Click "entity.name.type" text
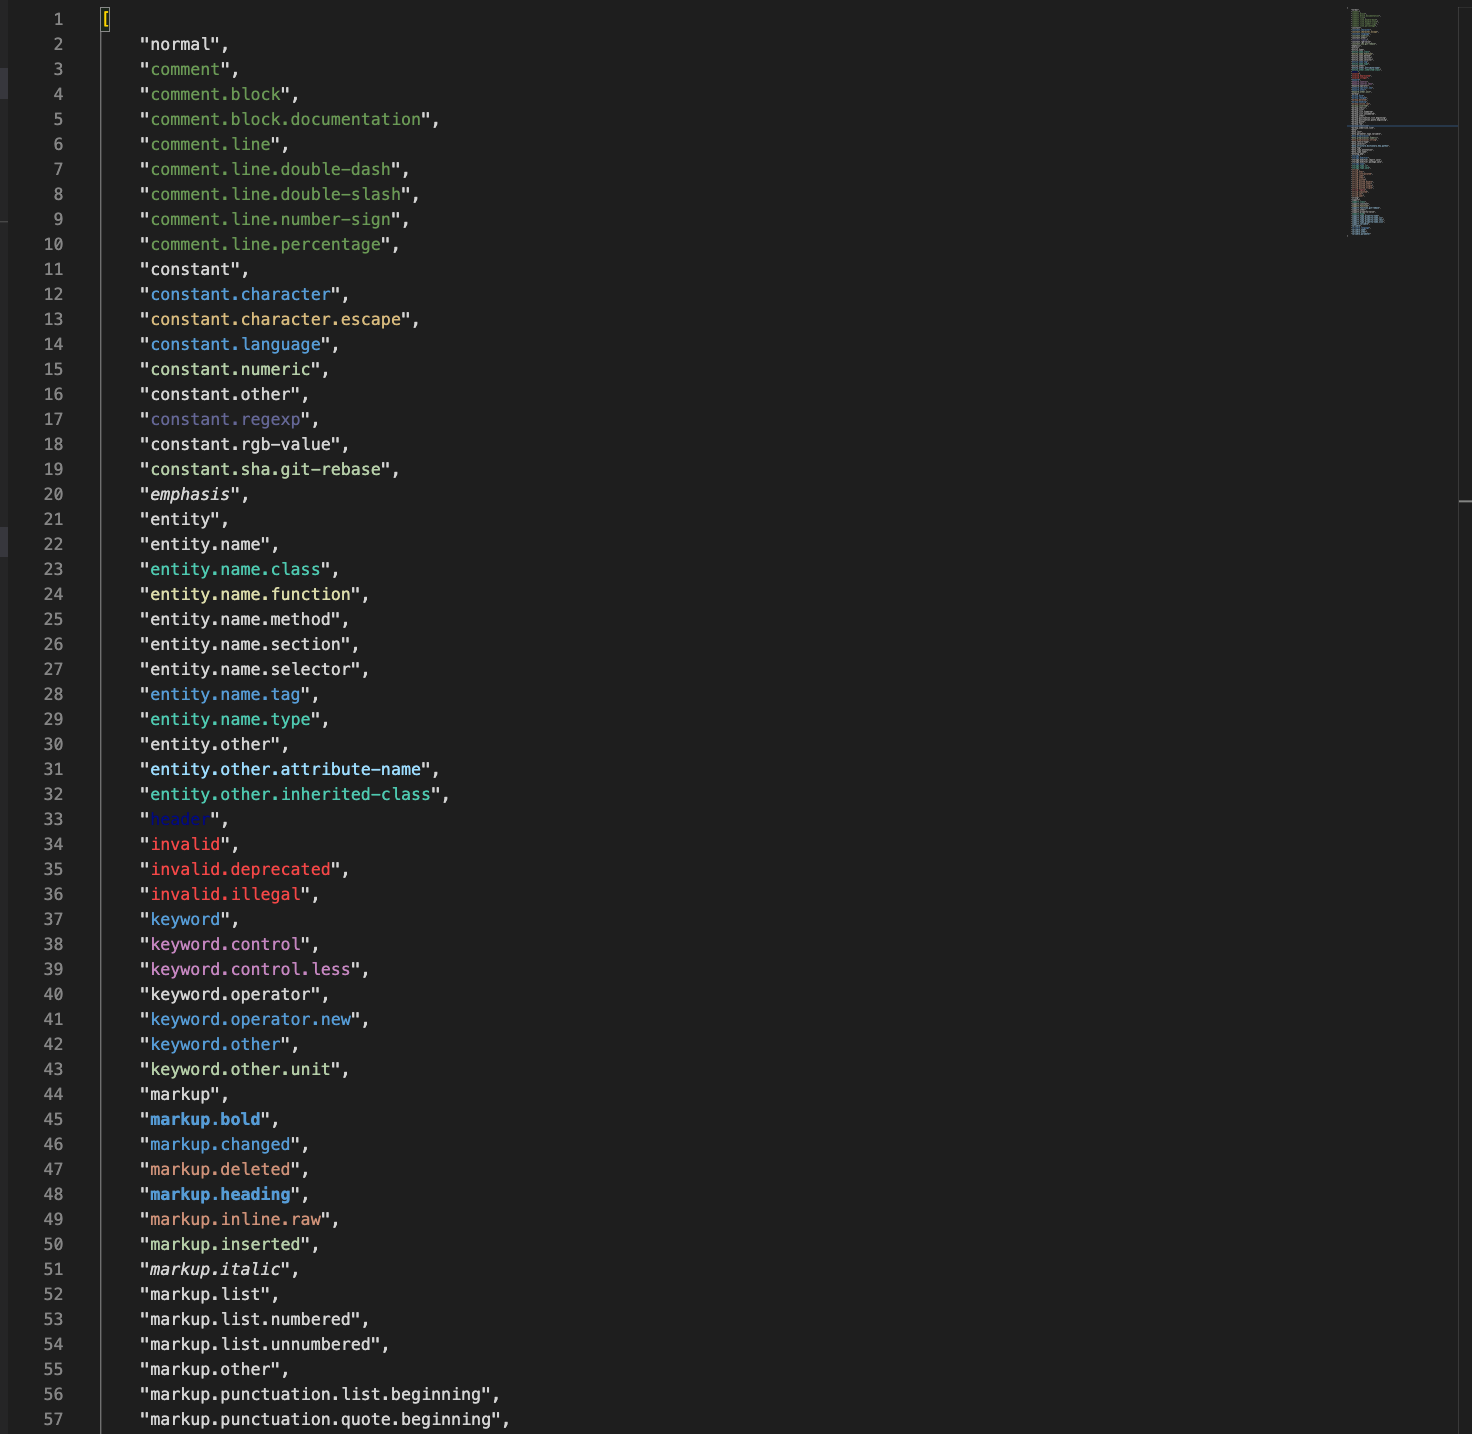The image size is (1472, 1434). pos(230,719)
